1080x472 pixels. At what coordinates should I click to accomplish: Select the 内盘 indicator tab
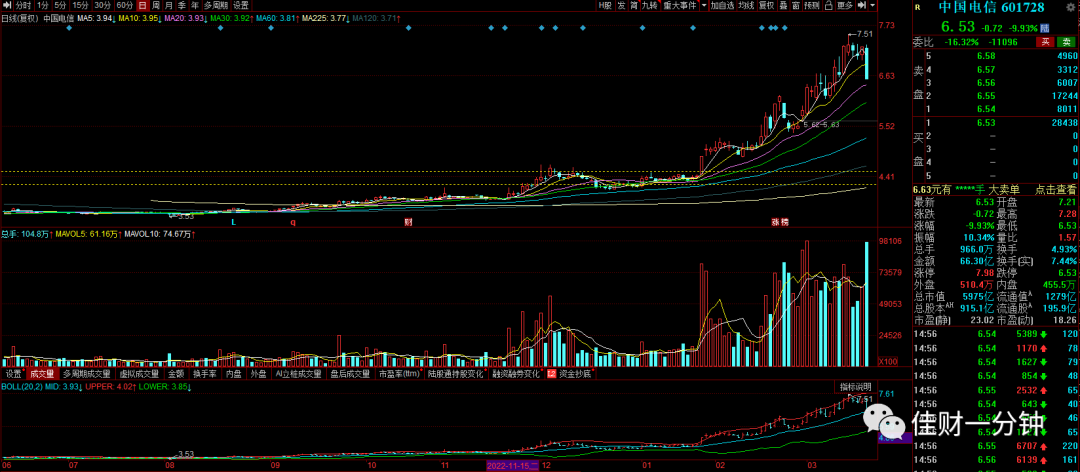pos(233,374)
